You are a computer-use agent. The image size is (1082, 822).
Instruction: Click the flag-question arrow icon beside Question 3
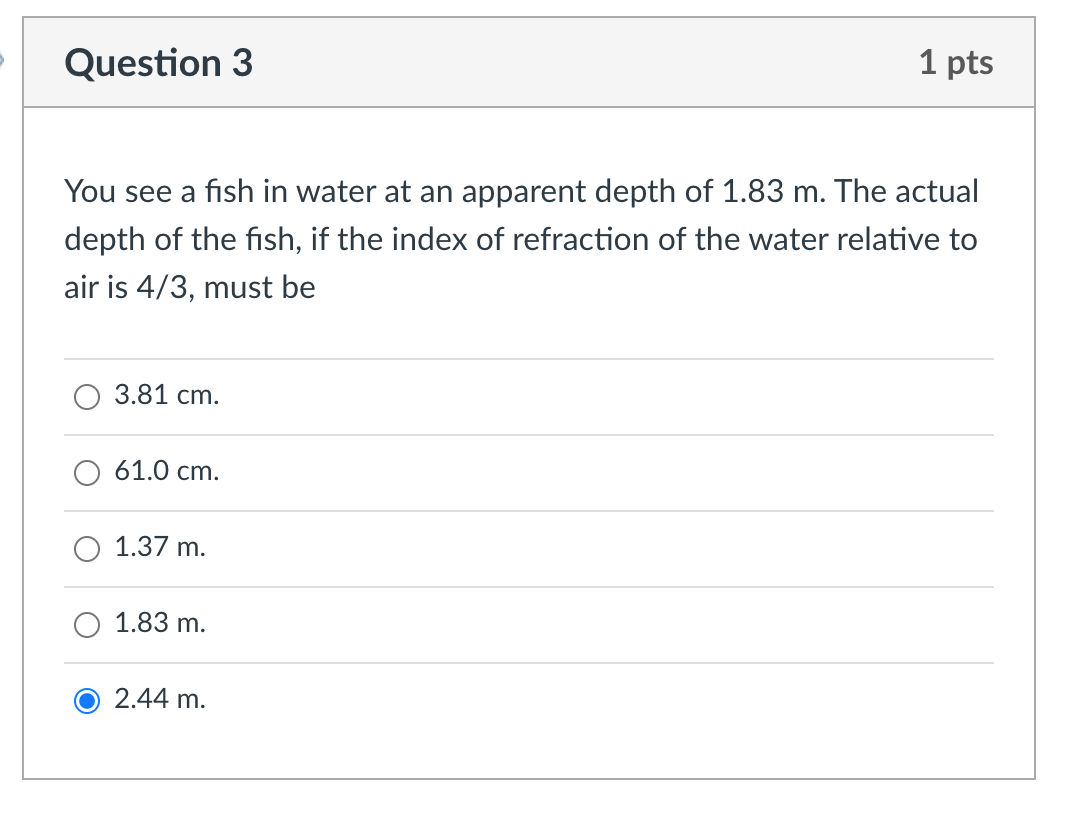tap(4, 62)
